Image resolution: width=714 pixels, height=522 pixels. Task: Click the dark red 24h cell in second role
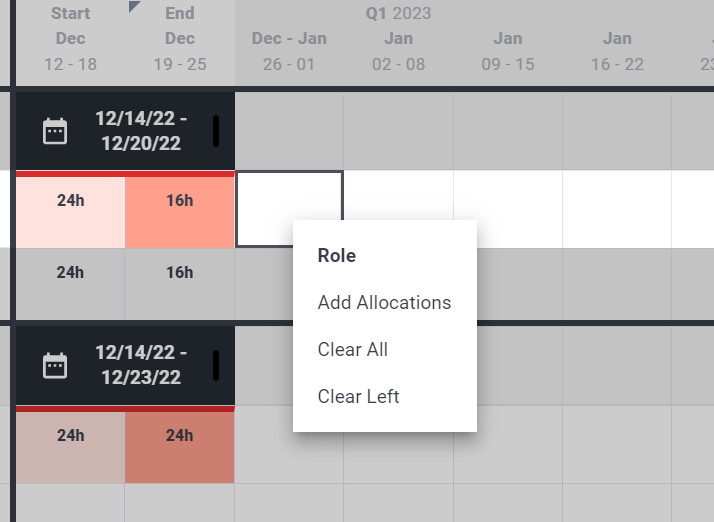coord(180,447)
